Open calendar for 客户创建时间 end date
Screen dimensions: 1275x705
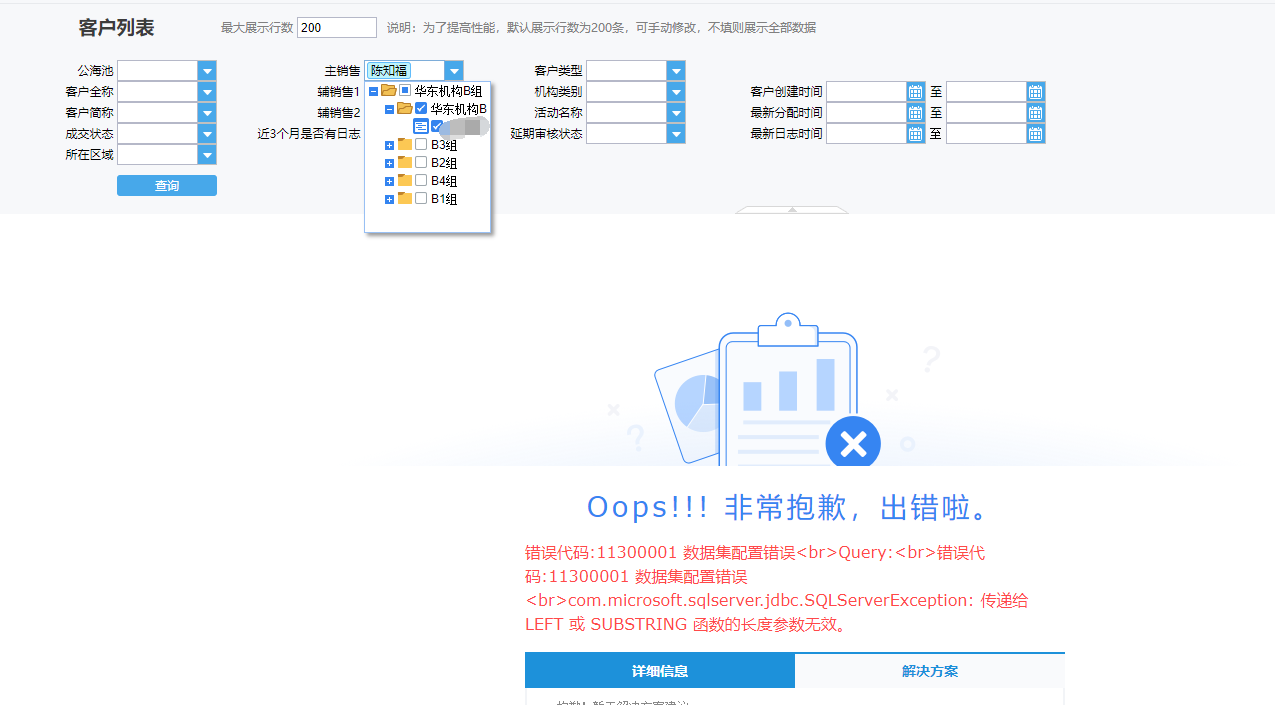1036,92
